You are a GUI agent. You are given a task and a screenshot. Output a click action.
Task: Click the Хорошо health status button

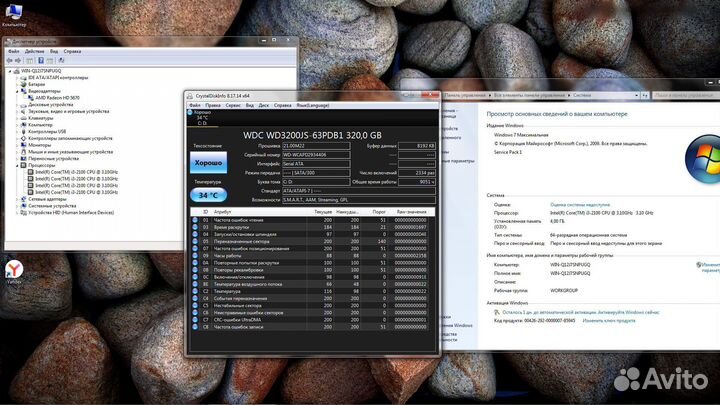208,161
